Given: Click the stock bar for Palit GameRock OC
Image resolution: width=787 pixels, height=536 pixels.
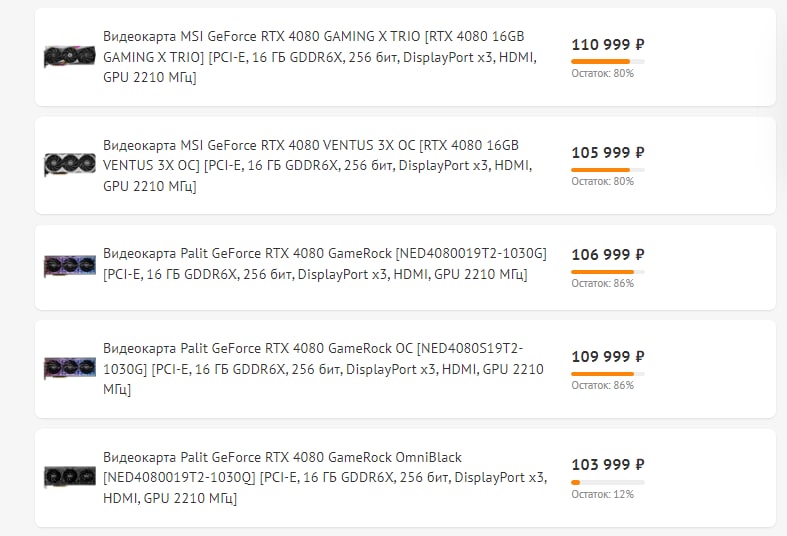Looking at the screenshot, I should pos(607,374).
